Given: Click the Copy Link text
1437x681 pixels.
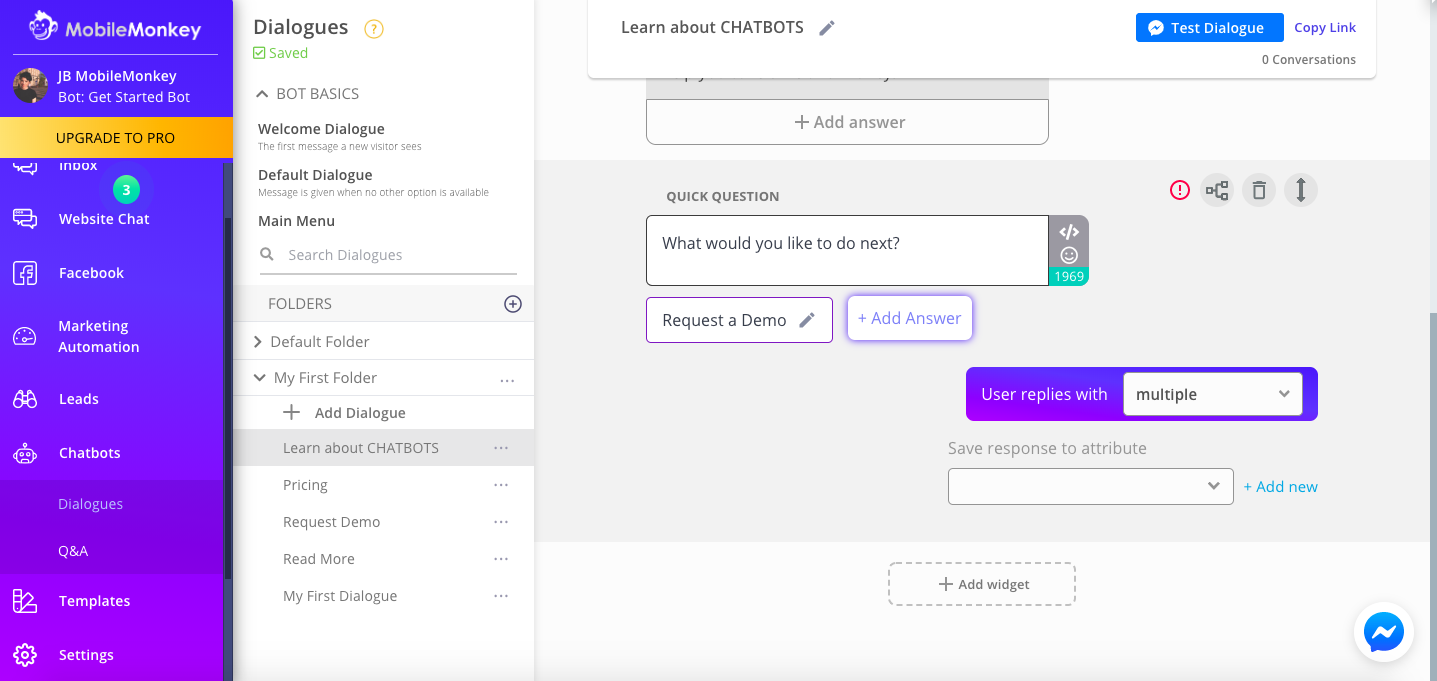Looking at the screenshot, I should [1324, 27].
